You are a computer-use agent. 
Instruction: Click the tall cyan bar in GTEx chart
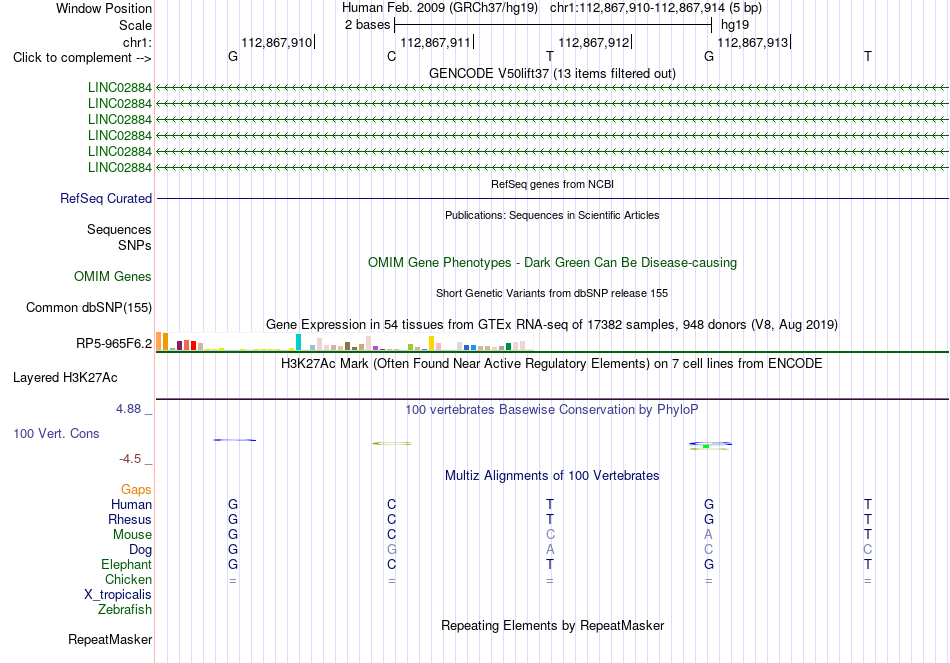point(298,342)
